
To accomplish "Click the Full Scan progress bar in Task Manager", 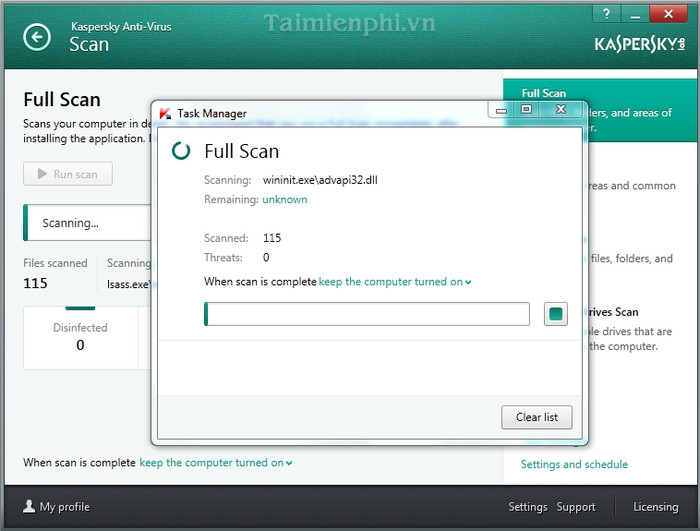I will 367,314.
